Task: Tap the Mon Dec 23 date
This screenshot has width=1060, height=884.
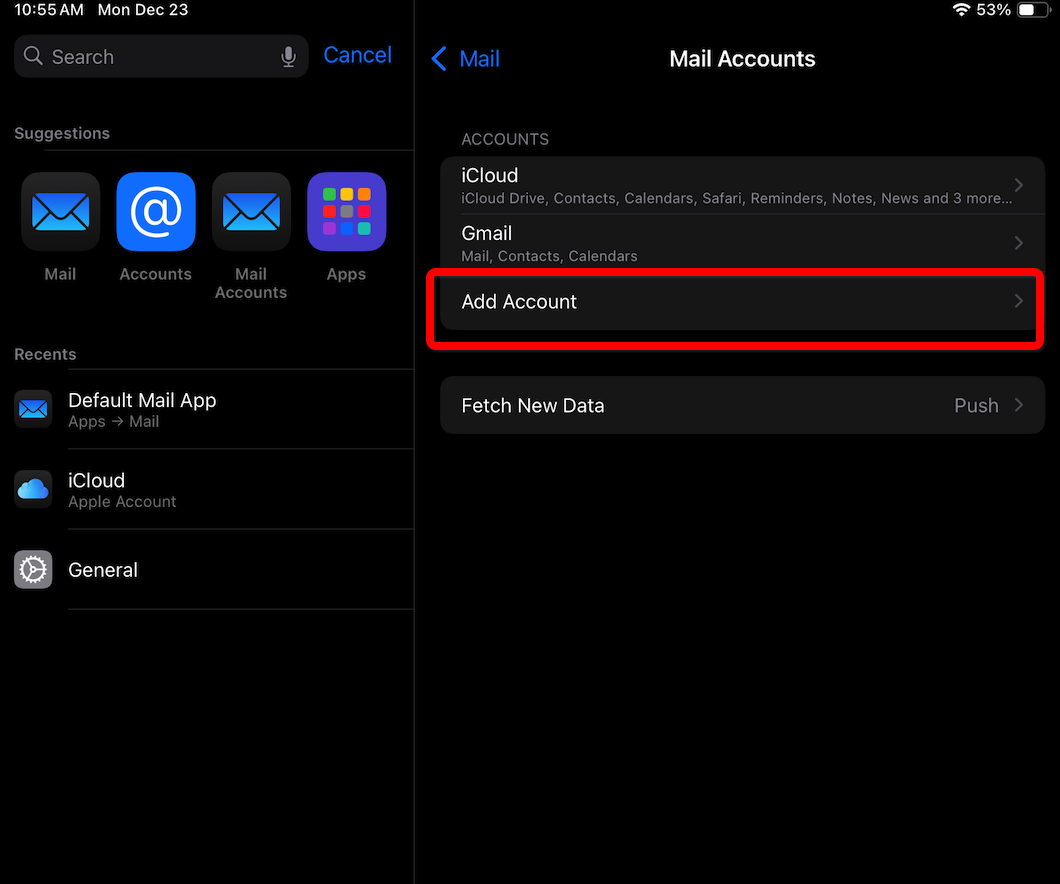Action: [143, 9]
